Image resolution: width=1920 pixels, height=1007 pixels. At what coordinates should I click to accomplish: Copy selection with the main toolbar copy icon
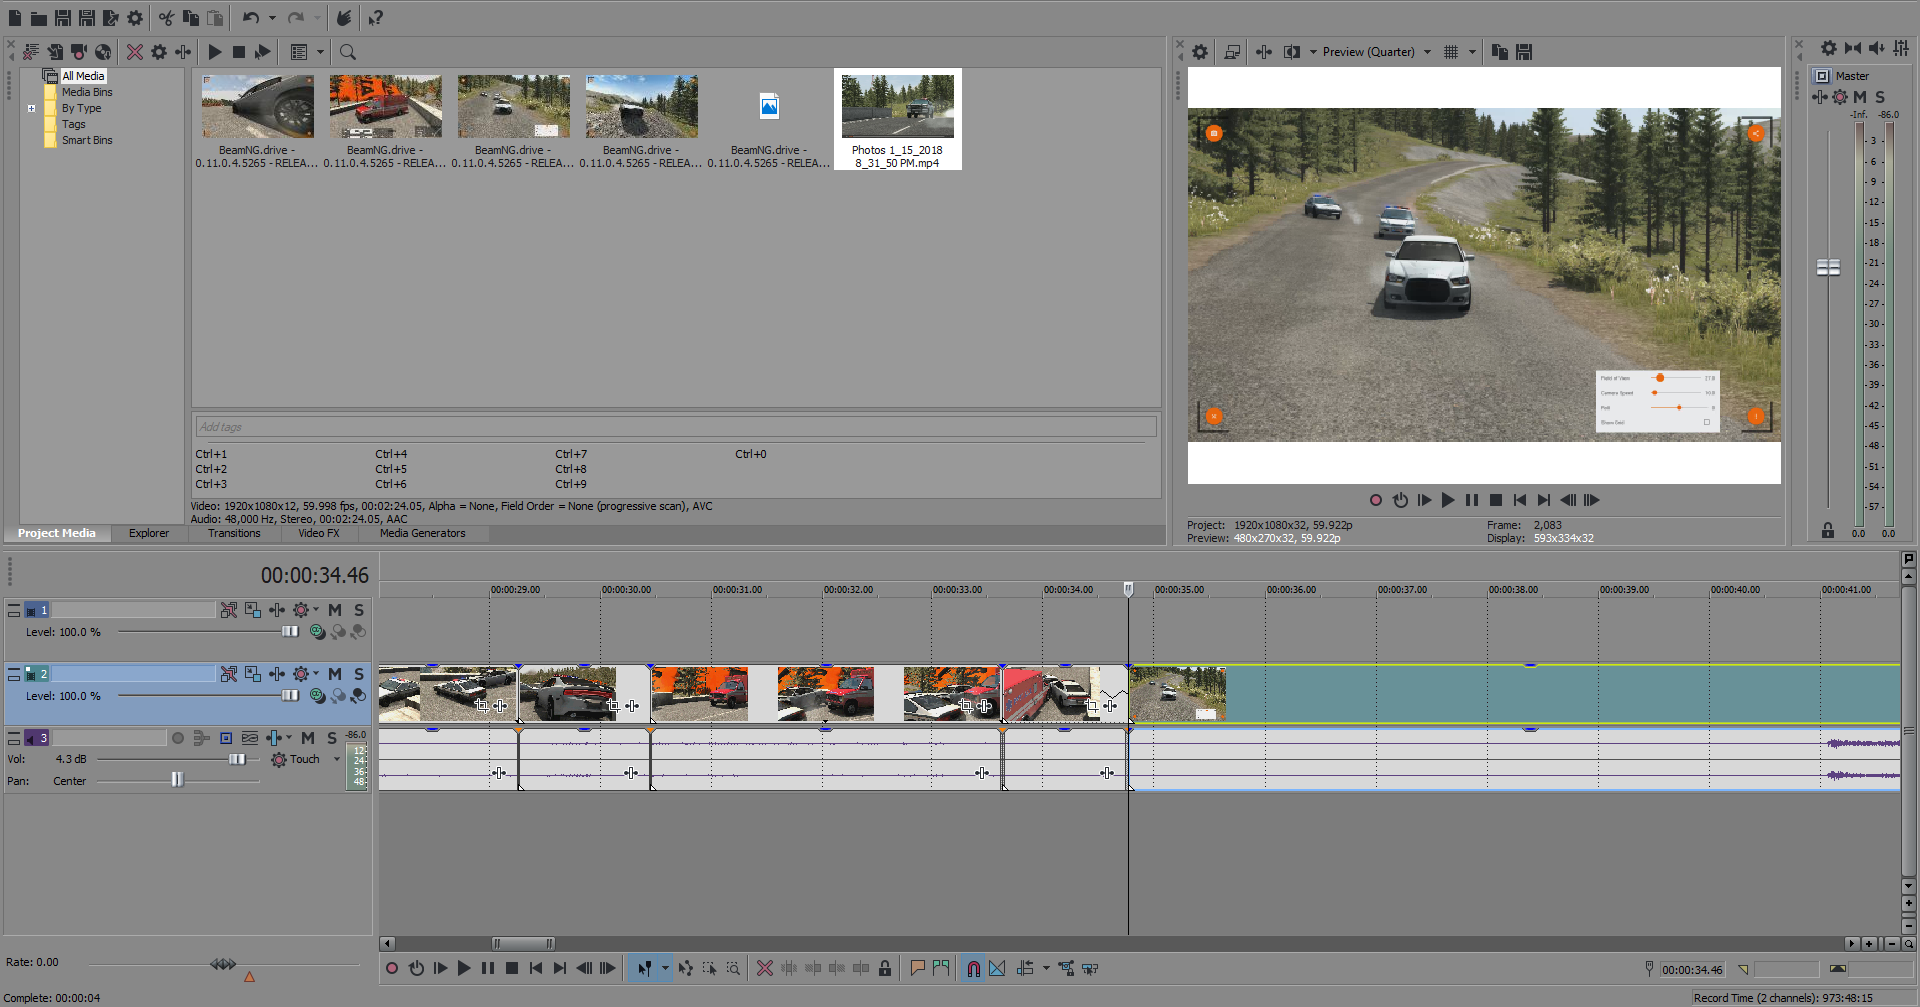(190, 18)
